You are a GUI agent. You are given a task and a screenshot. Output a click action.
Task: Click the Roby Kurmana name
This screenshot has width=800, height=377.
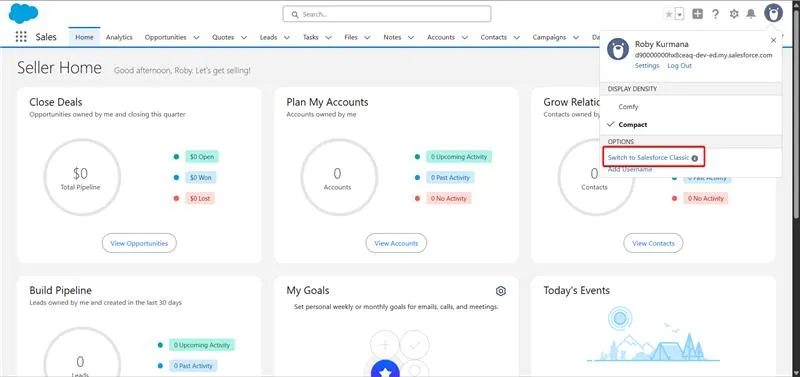661,44
